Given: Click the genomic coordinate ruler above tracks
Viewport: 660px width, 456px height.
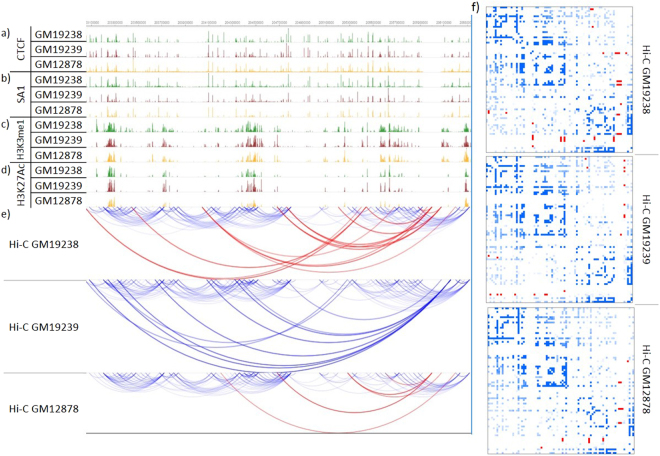Looking at the screenshot, I should click(x=279, y=23).
